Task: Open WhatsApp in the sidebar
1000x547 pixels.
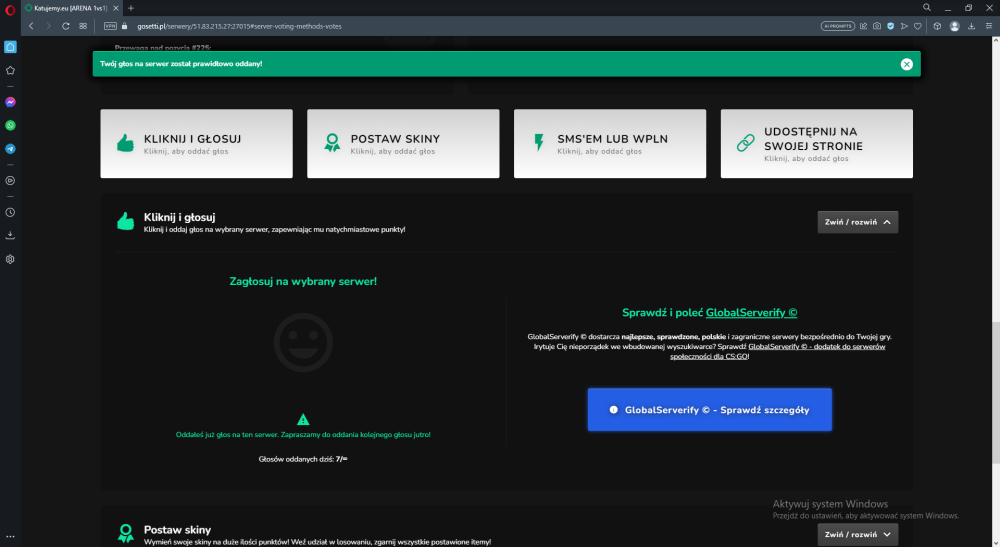Action: click(x=10, y=126)
